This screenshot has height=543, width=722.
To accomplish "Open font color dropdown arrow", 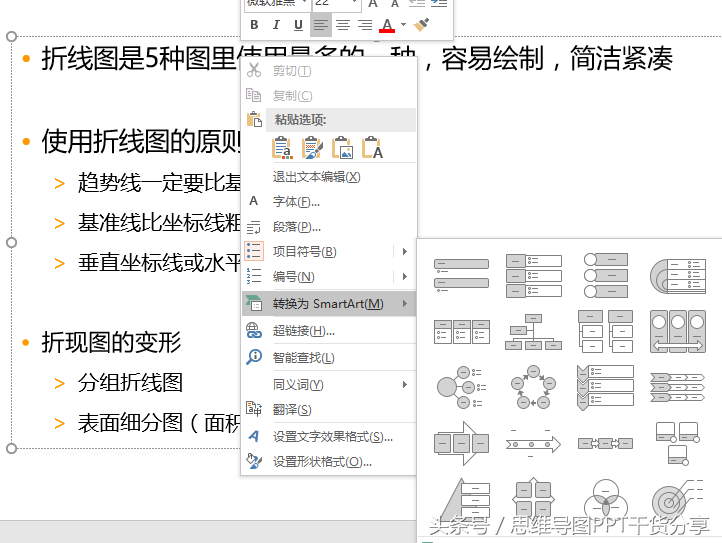I will [x=403, y=25].
